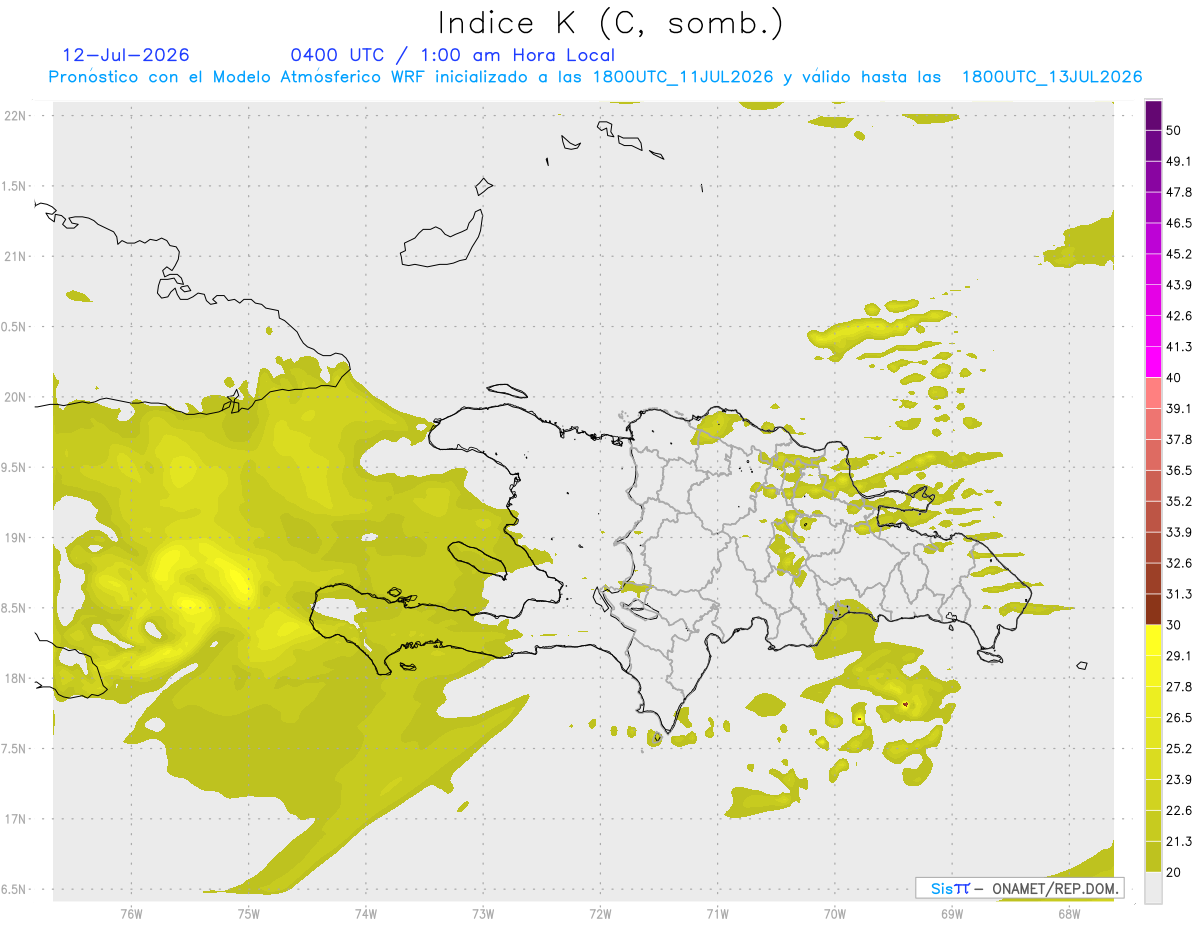Click the '21N' latitude label

17,257
